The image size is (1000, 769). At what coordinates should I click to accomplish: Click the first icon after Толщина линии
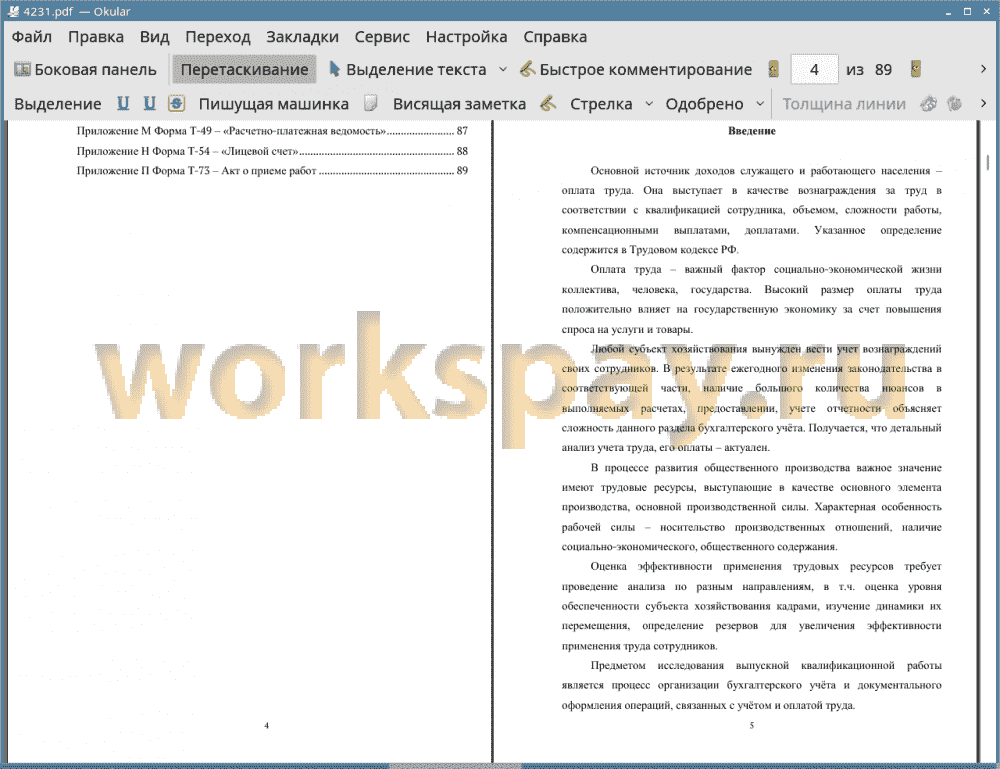click(x=929, y=103)
